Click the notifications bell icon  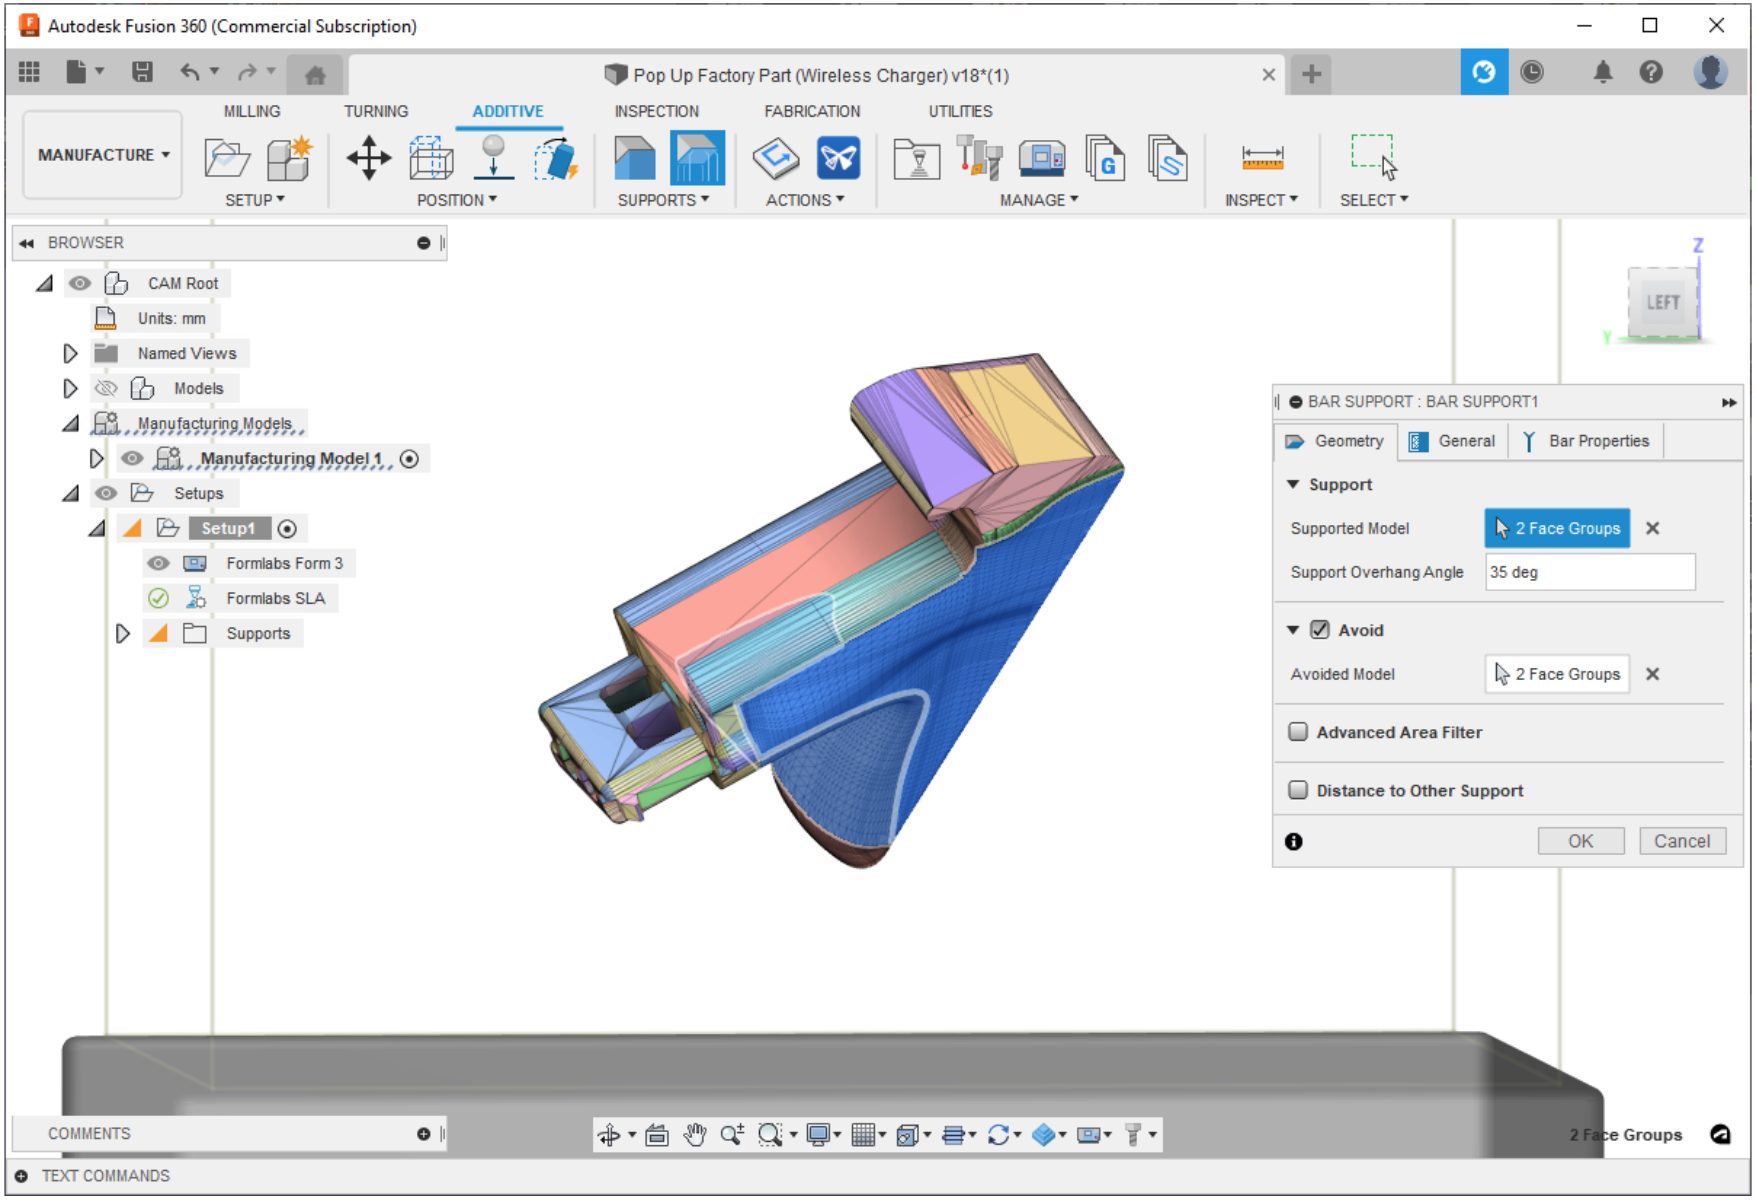point(1602,72)
